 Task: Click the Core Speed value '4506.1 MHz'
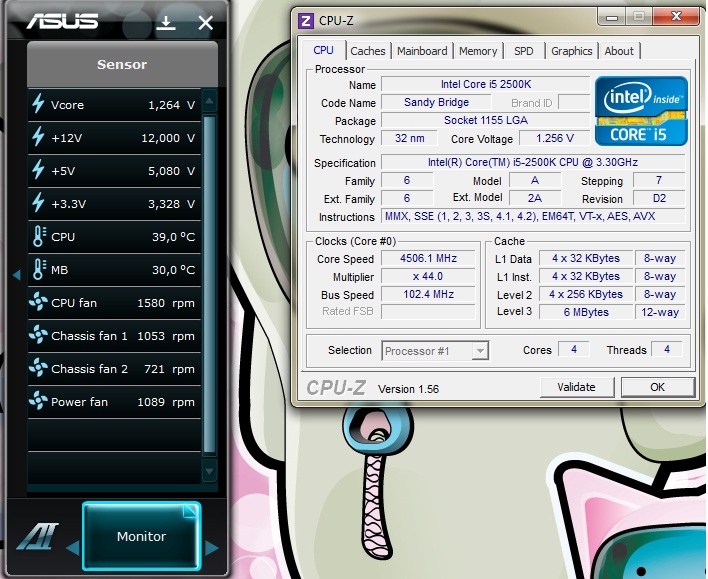pos(429,258)
